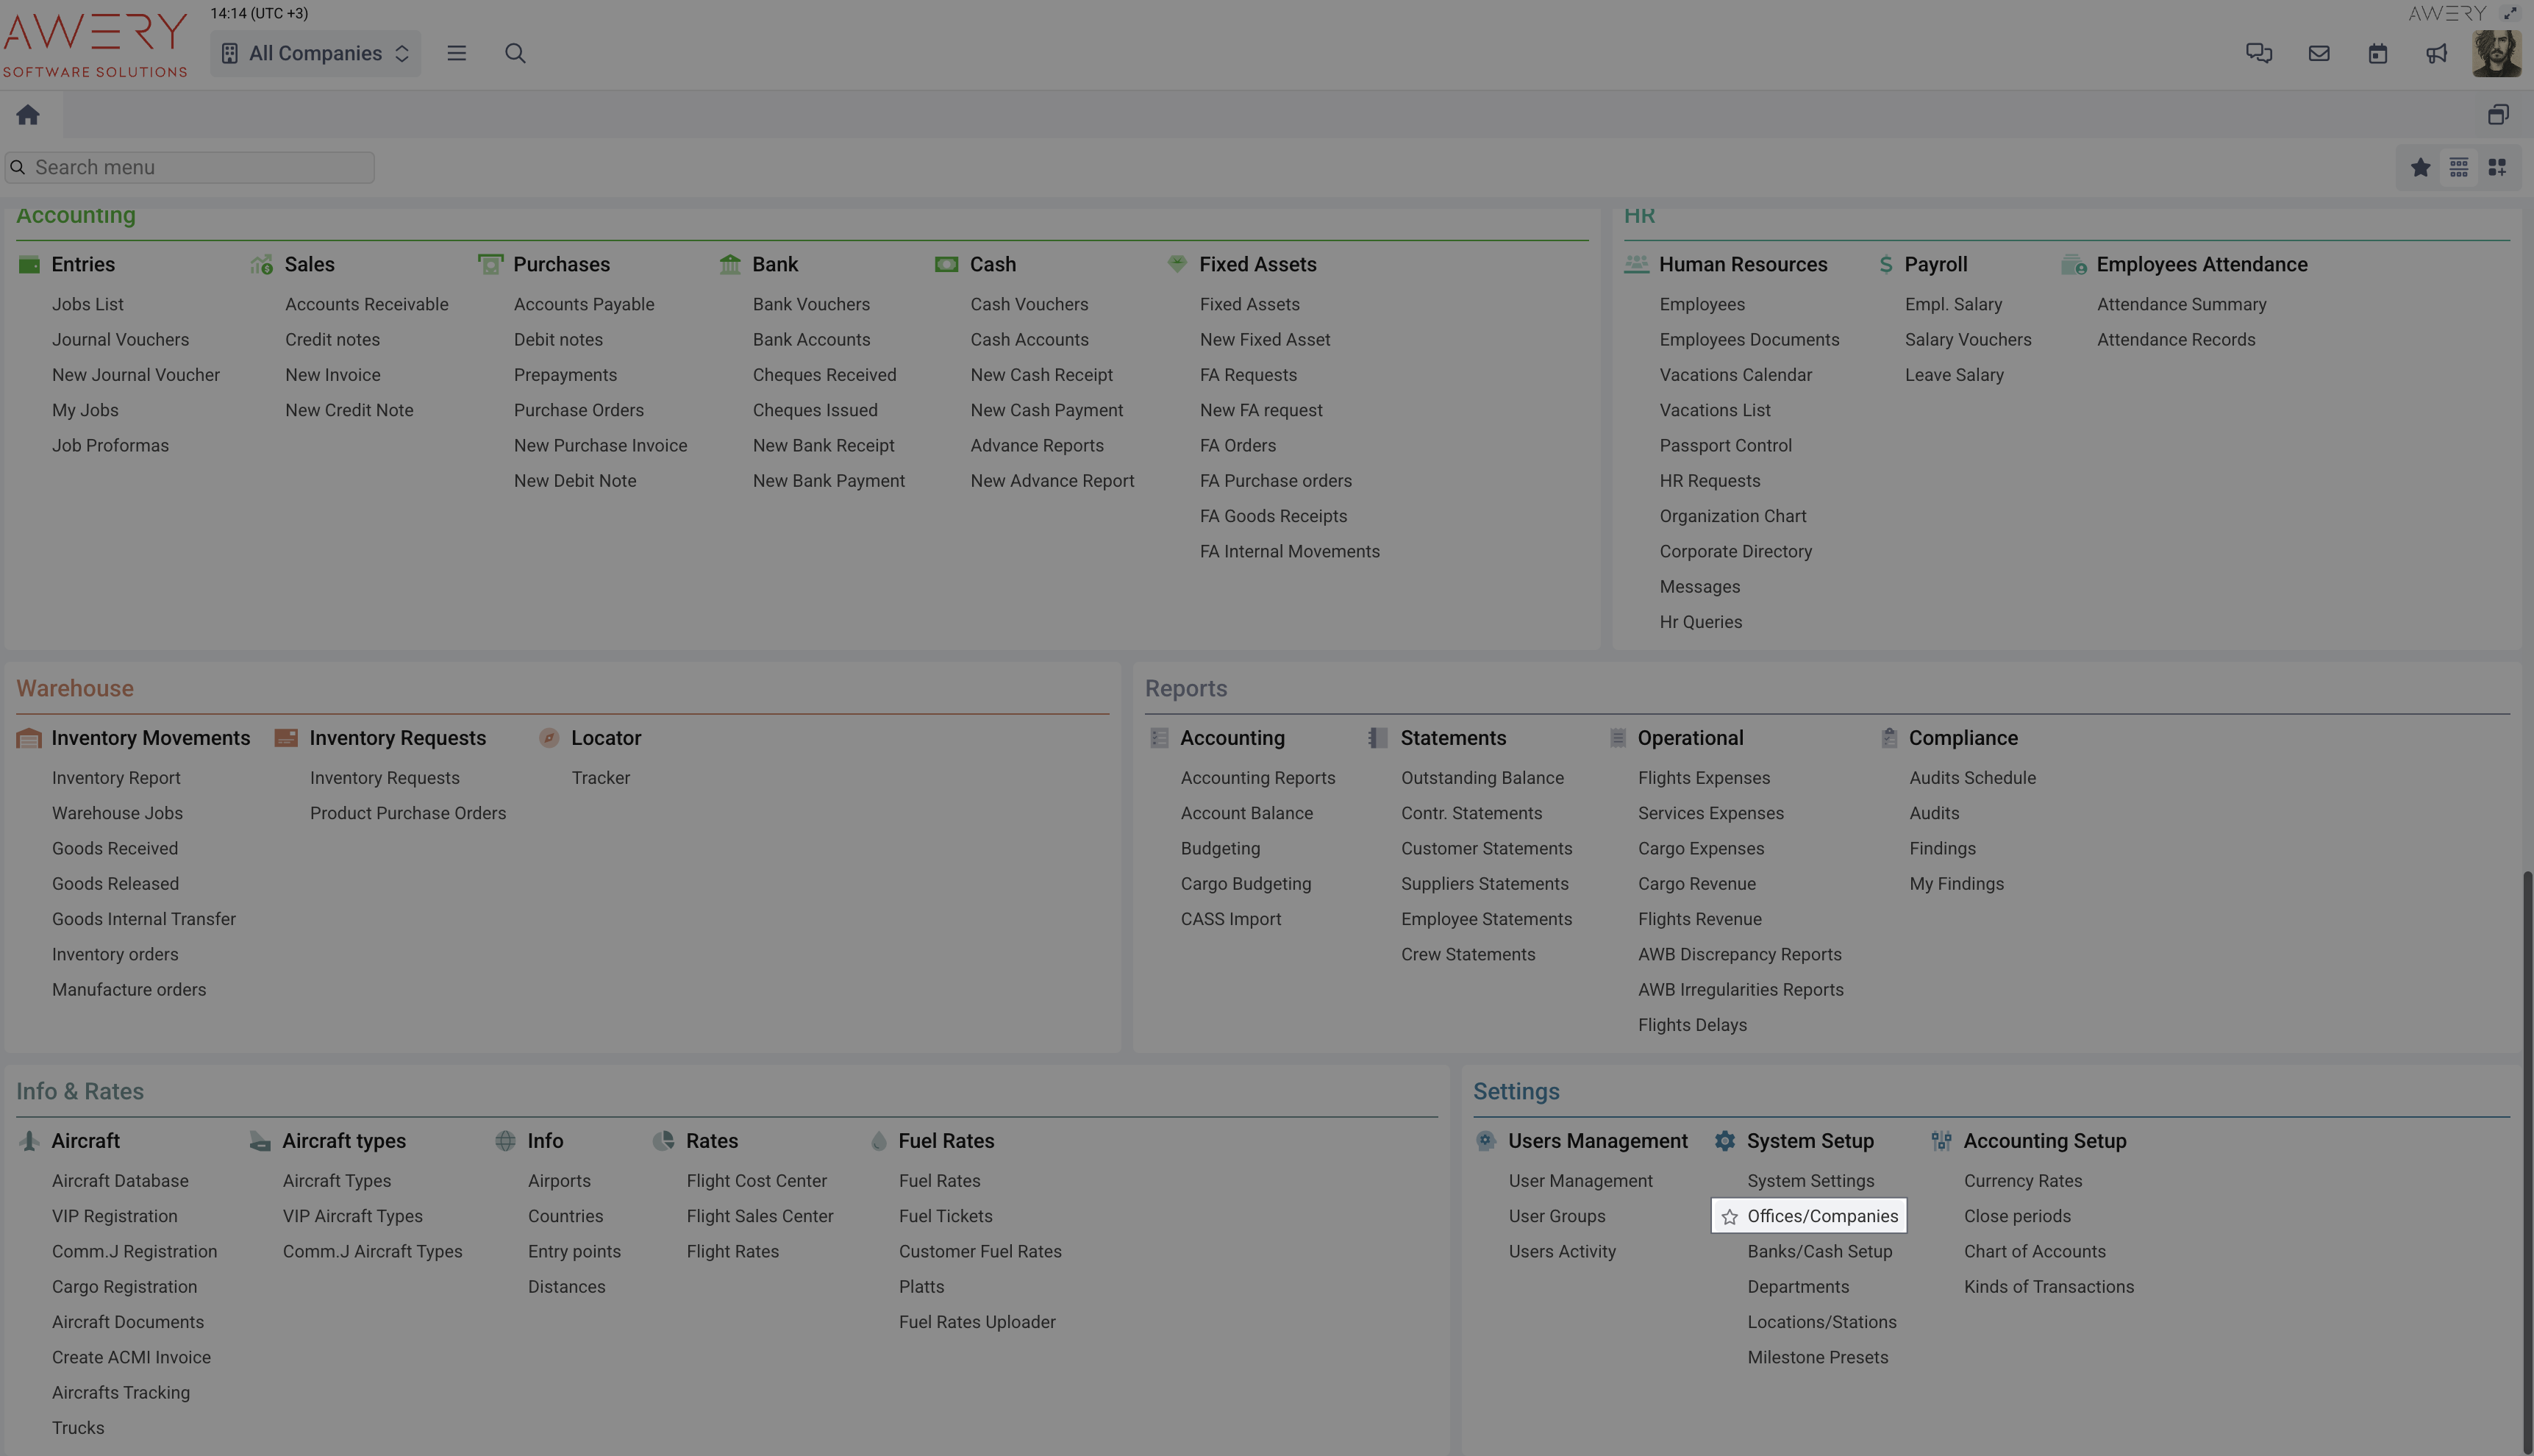Open the chat messages icon
This screenshot has height=1456, width=2534.
click(2259, 53)
